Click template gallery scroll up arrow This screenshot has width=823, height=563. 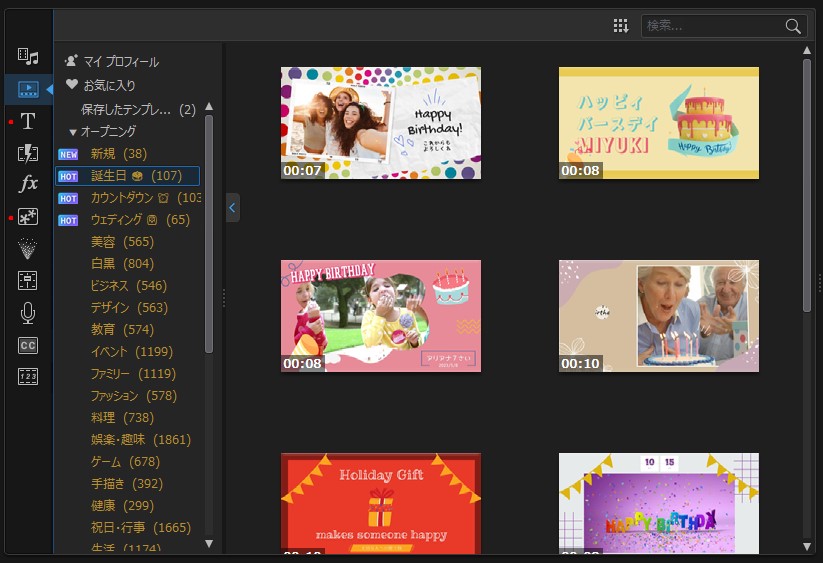point(807,50)
